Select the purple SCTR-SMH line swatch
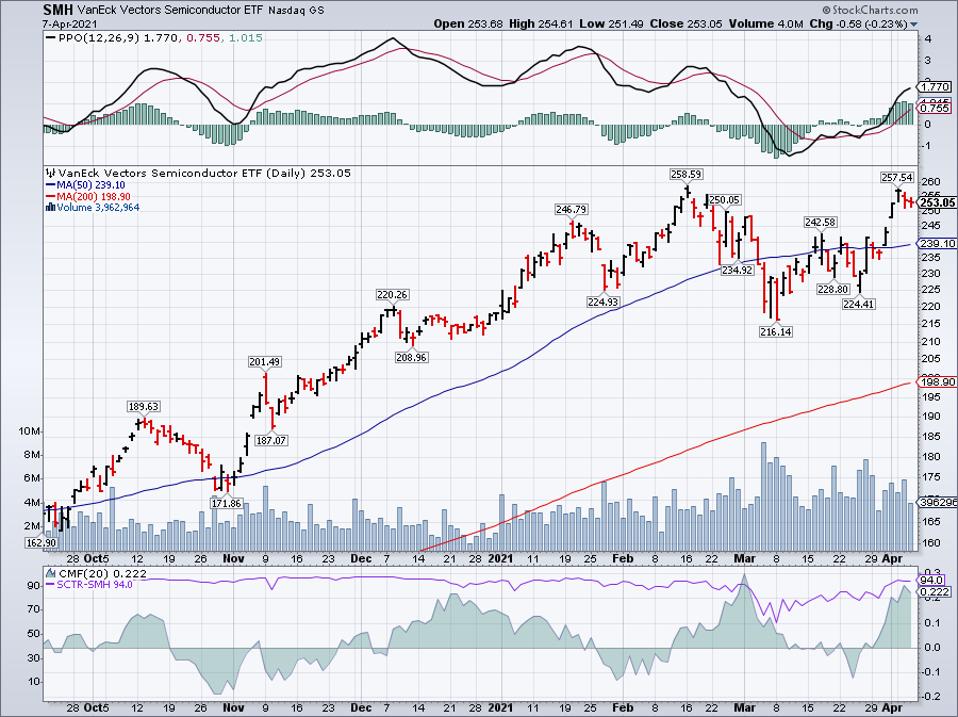 [x=51, y=584]
